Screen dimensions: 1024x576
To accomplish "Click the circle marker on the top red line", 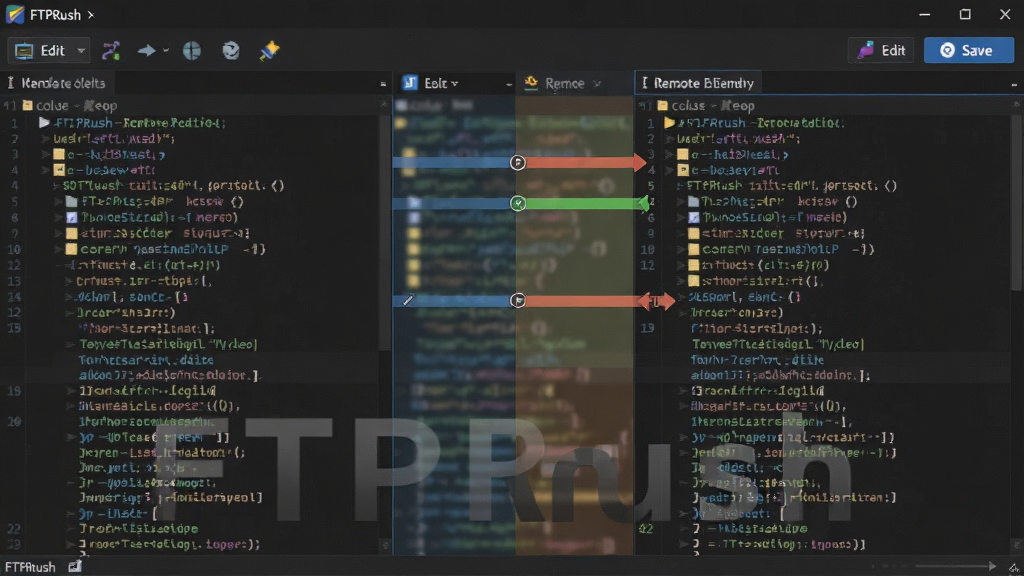I will pos(518,163).
